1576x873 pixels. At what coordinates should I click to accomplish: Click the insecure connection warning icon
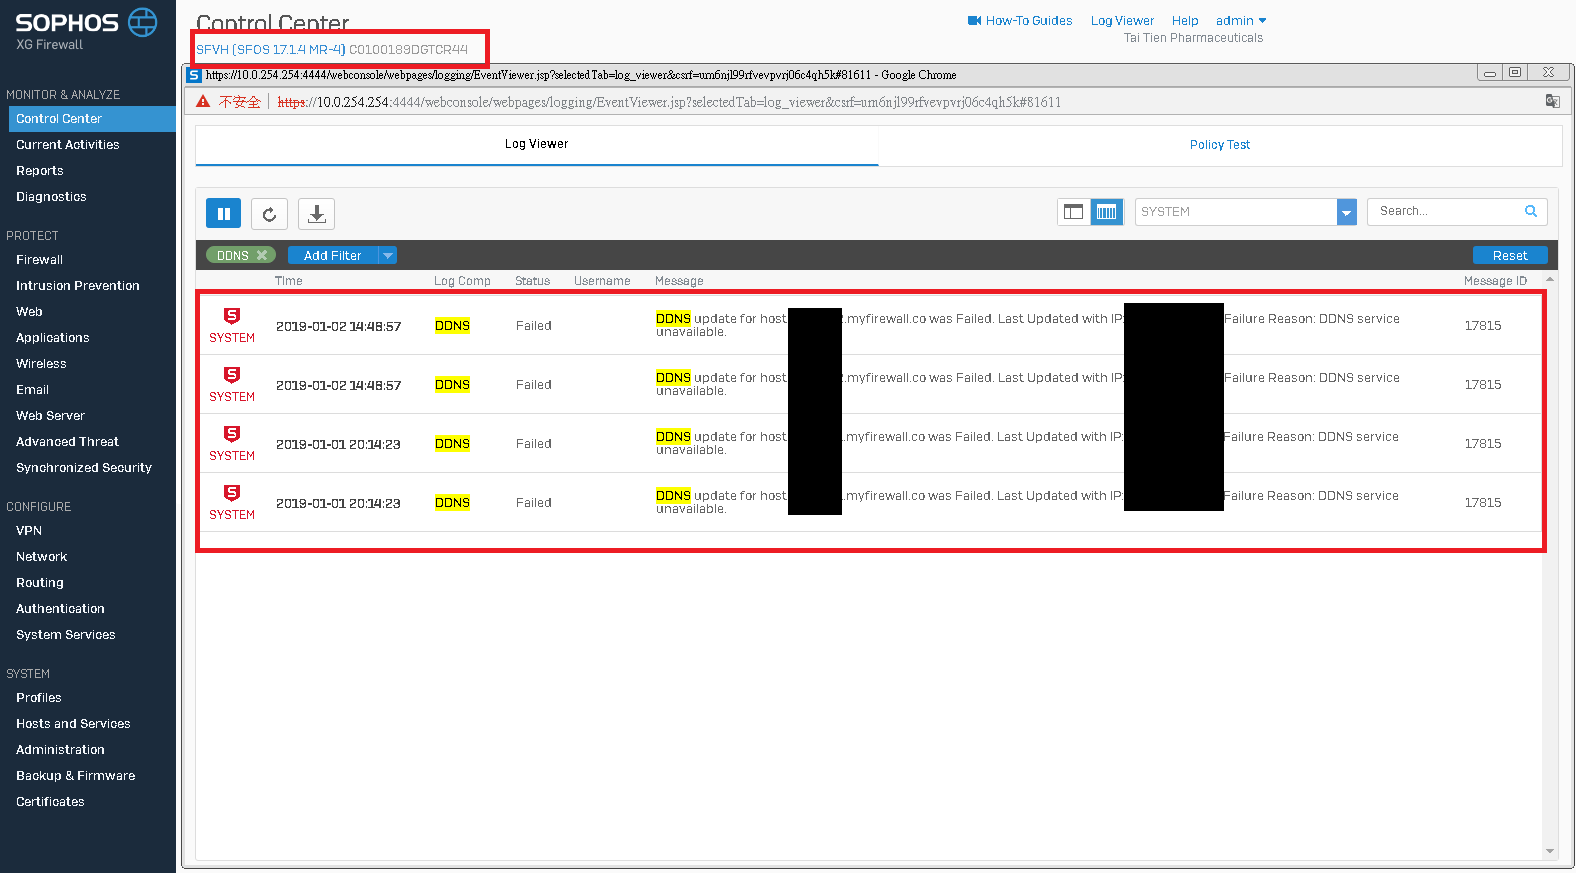click(203, 102)
